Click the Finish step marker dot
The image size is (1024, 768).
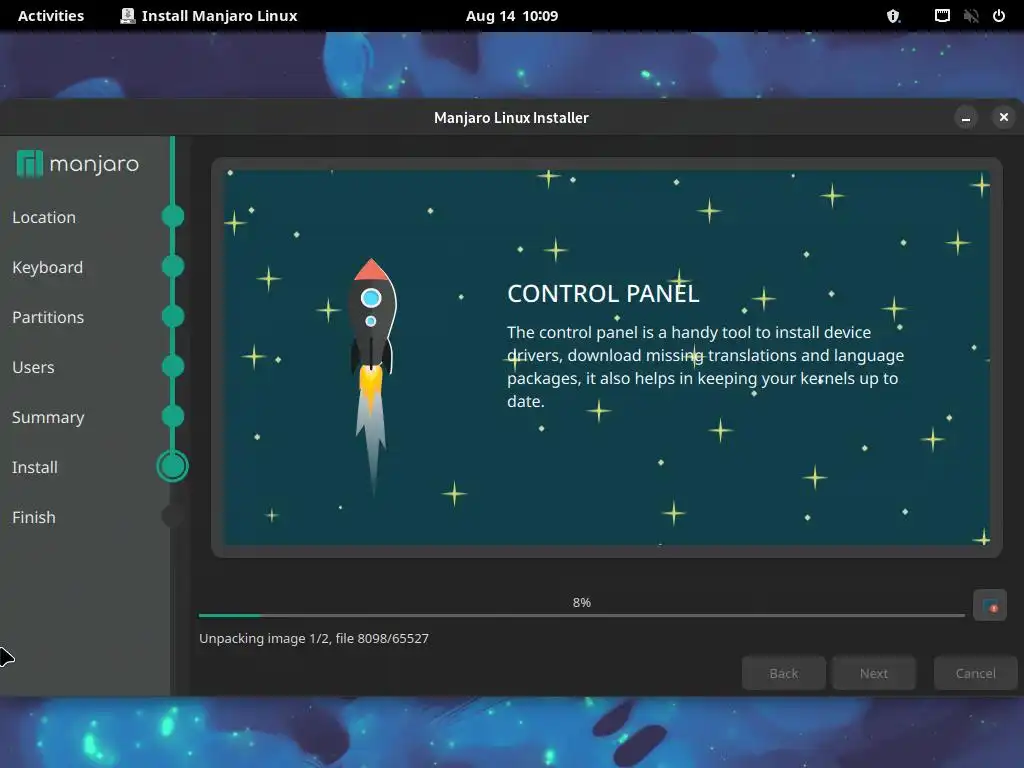click(x=172, y=516)
